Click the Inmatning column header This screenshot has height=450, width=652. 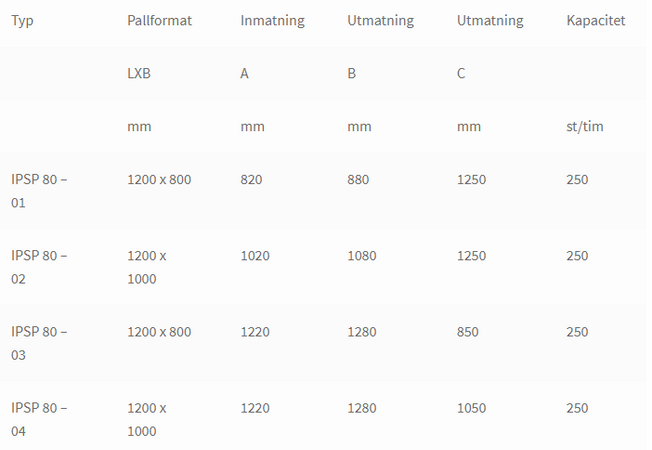coord(272,21)
